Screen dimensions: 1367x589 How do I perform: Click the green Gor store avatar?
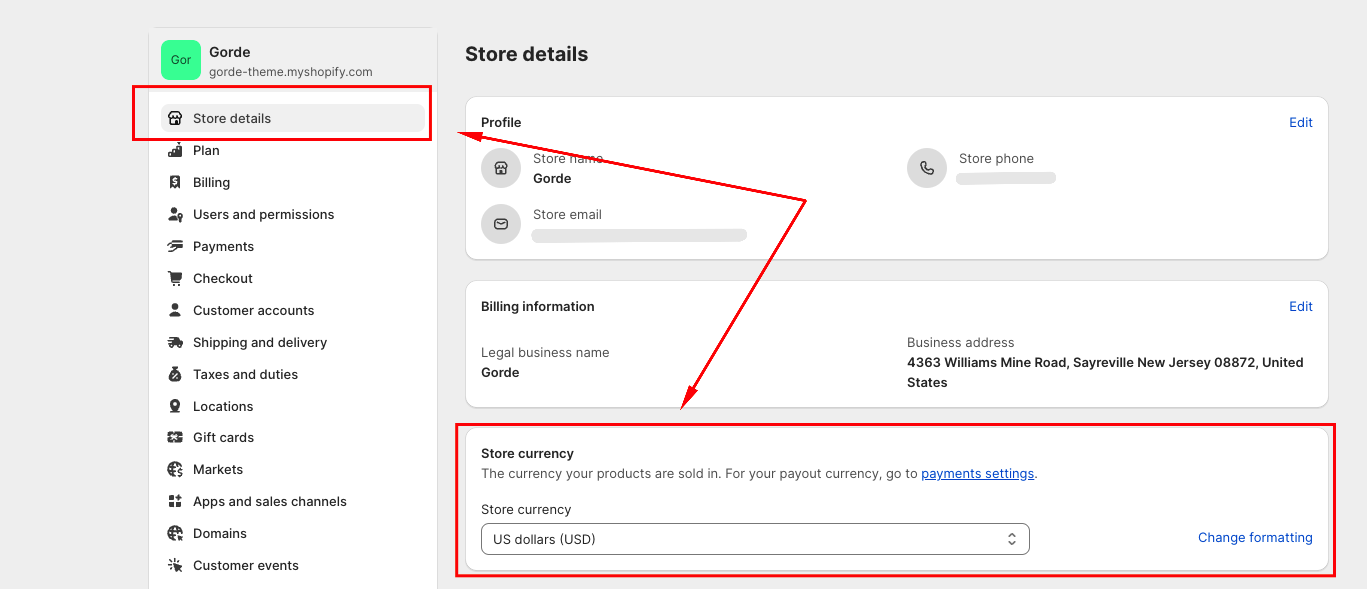pos(181,60)
